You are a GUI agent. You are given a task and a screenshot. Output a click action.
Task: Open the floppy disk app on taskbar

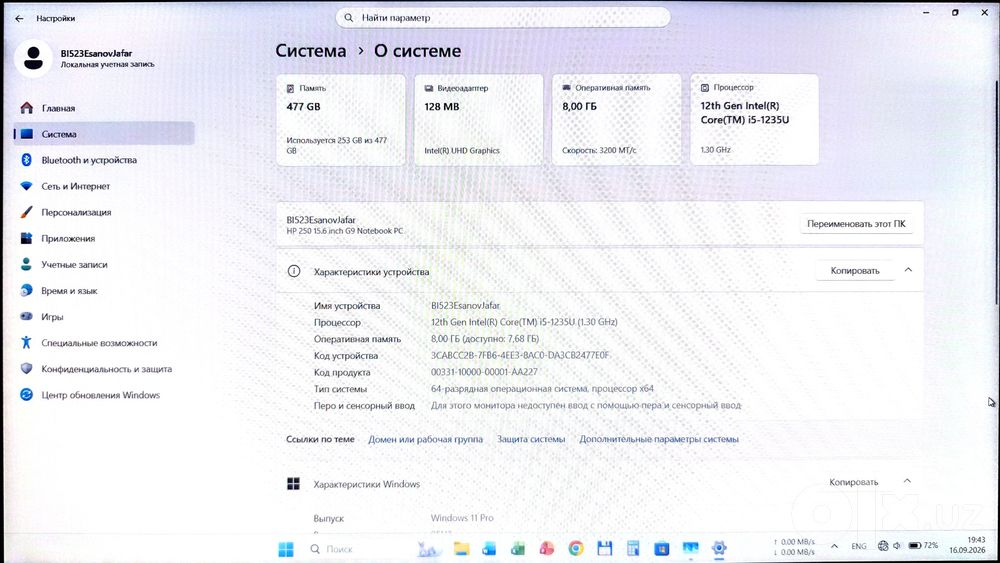click(x=605, y=548)
